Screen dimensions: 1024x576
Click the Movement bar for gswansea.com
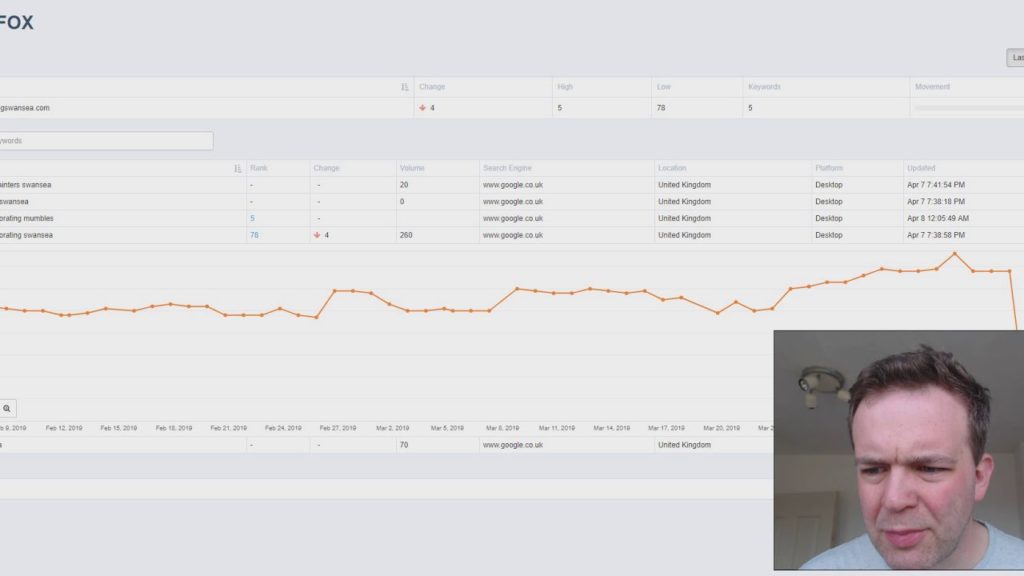(969, 108)
